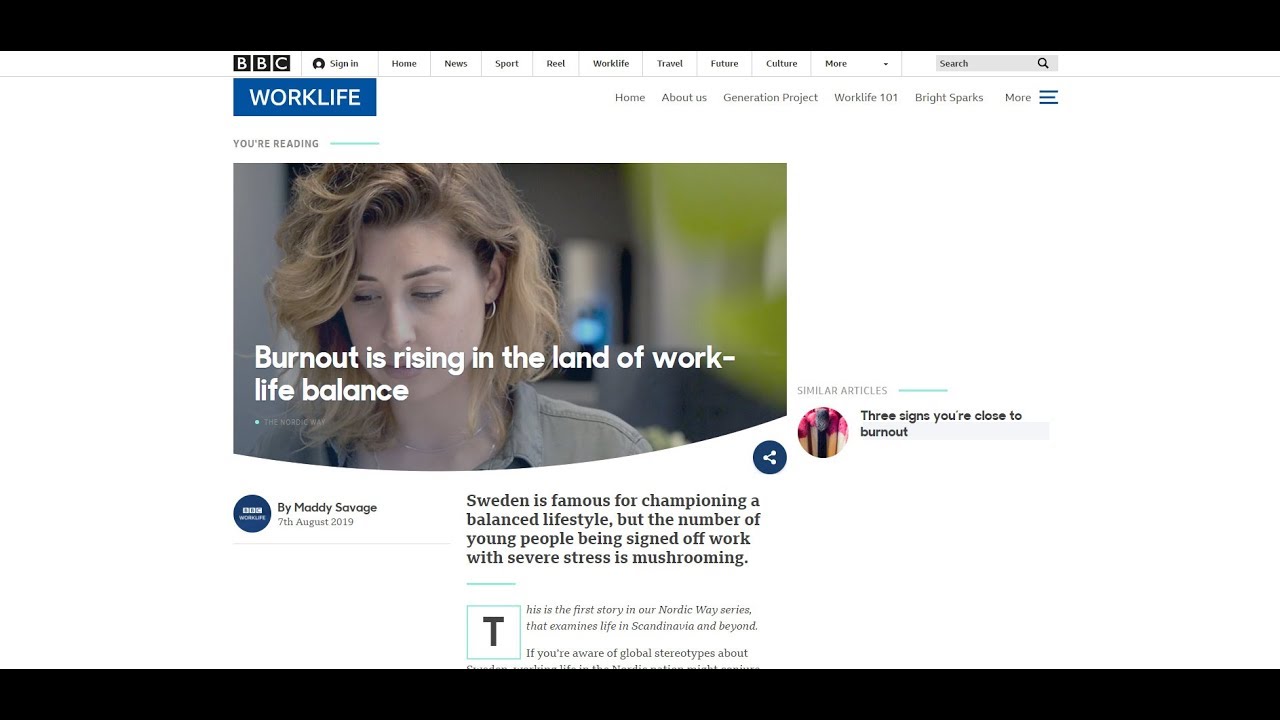
Task: Open Sport in the BBC top bar
Action: tap(507, 64)
